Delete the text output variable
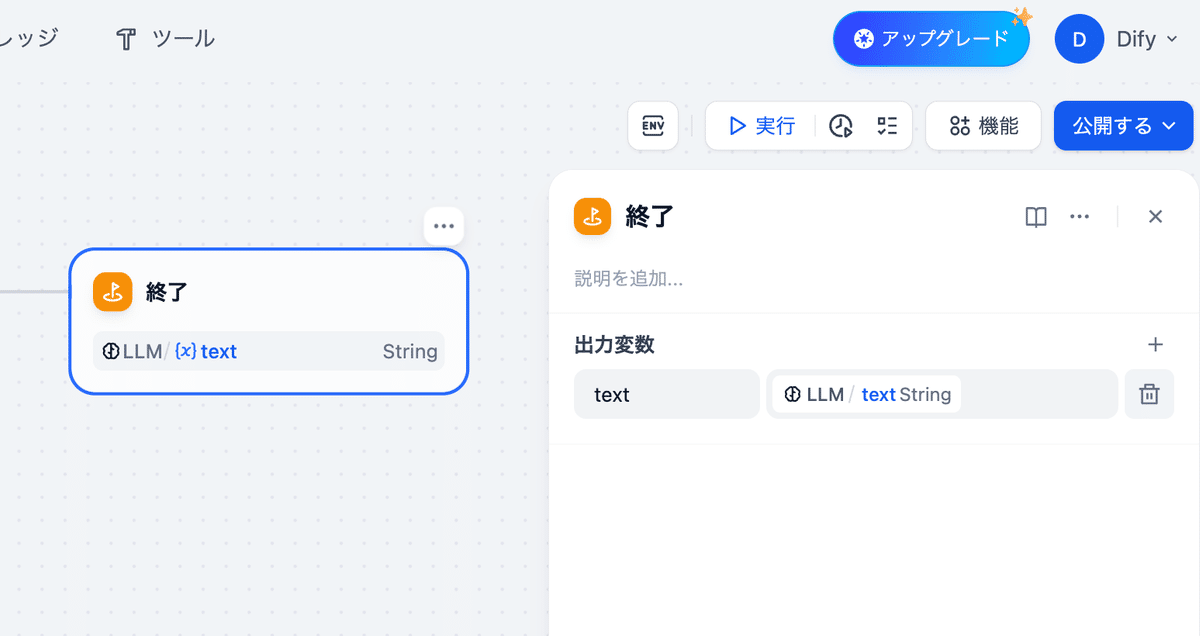This screenshot has height=636, width=1200. (1148, 394)
